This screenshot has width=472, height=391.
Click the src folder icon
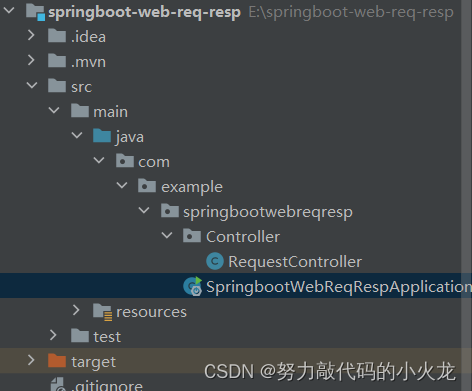coord(57,86)
